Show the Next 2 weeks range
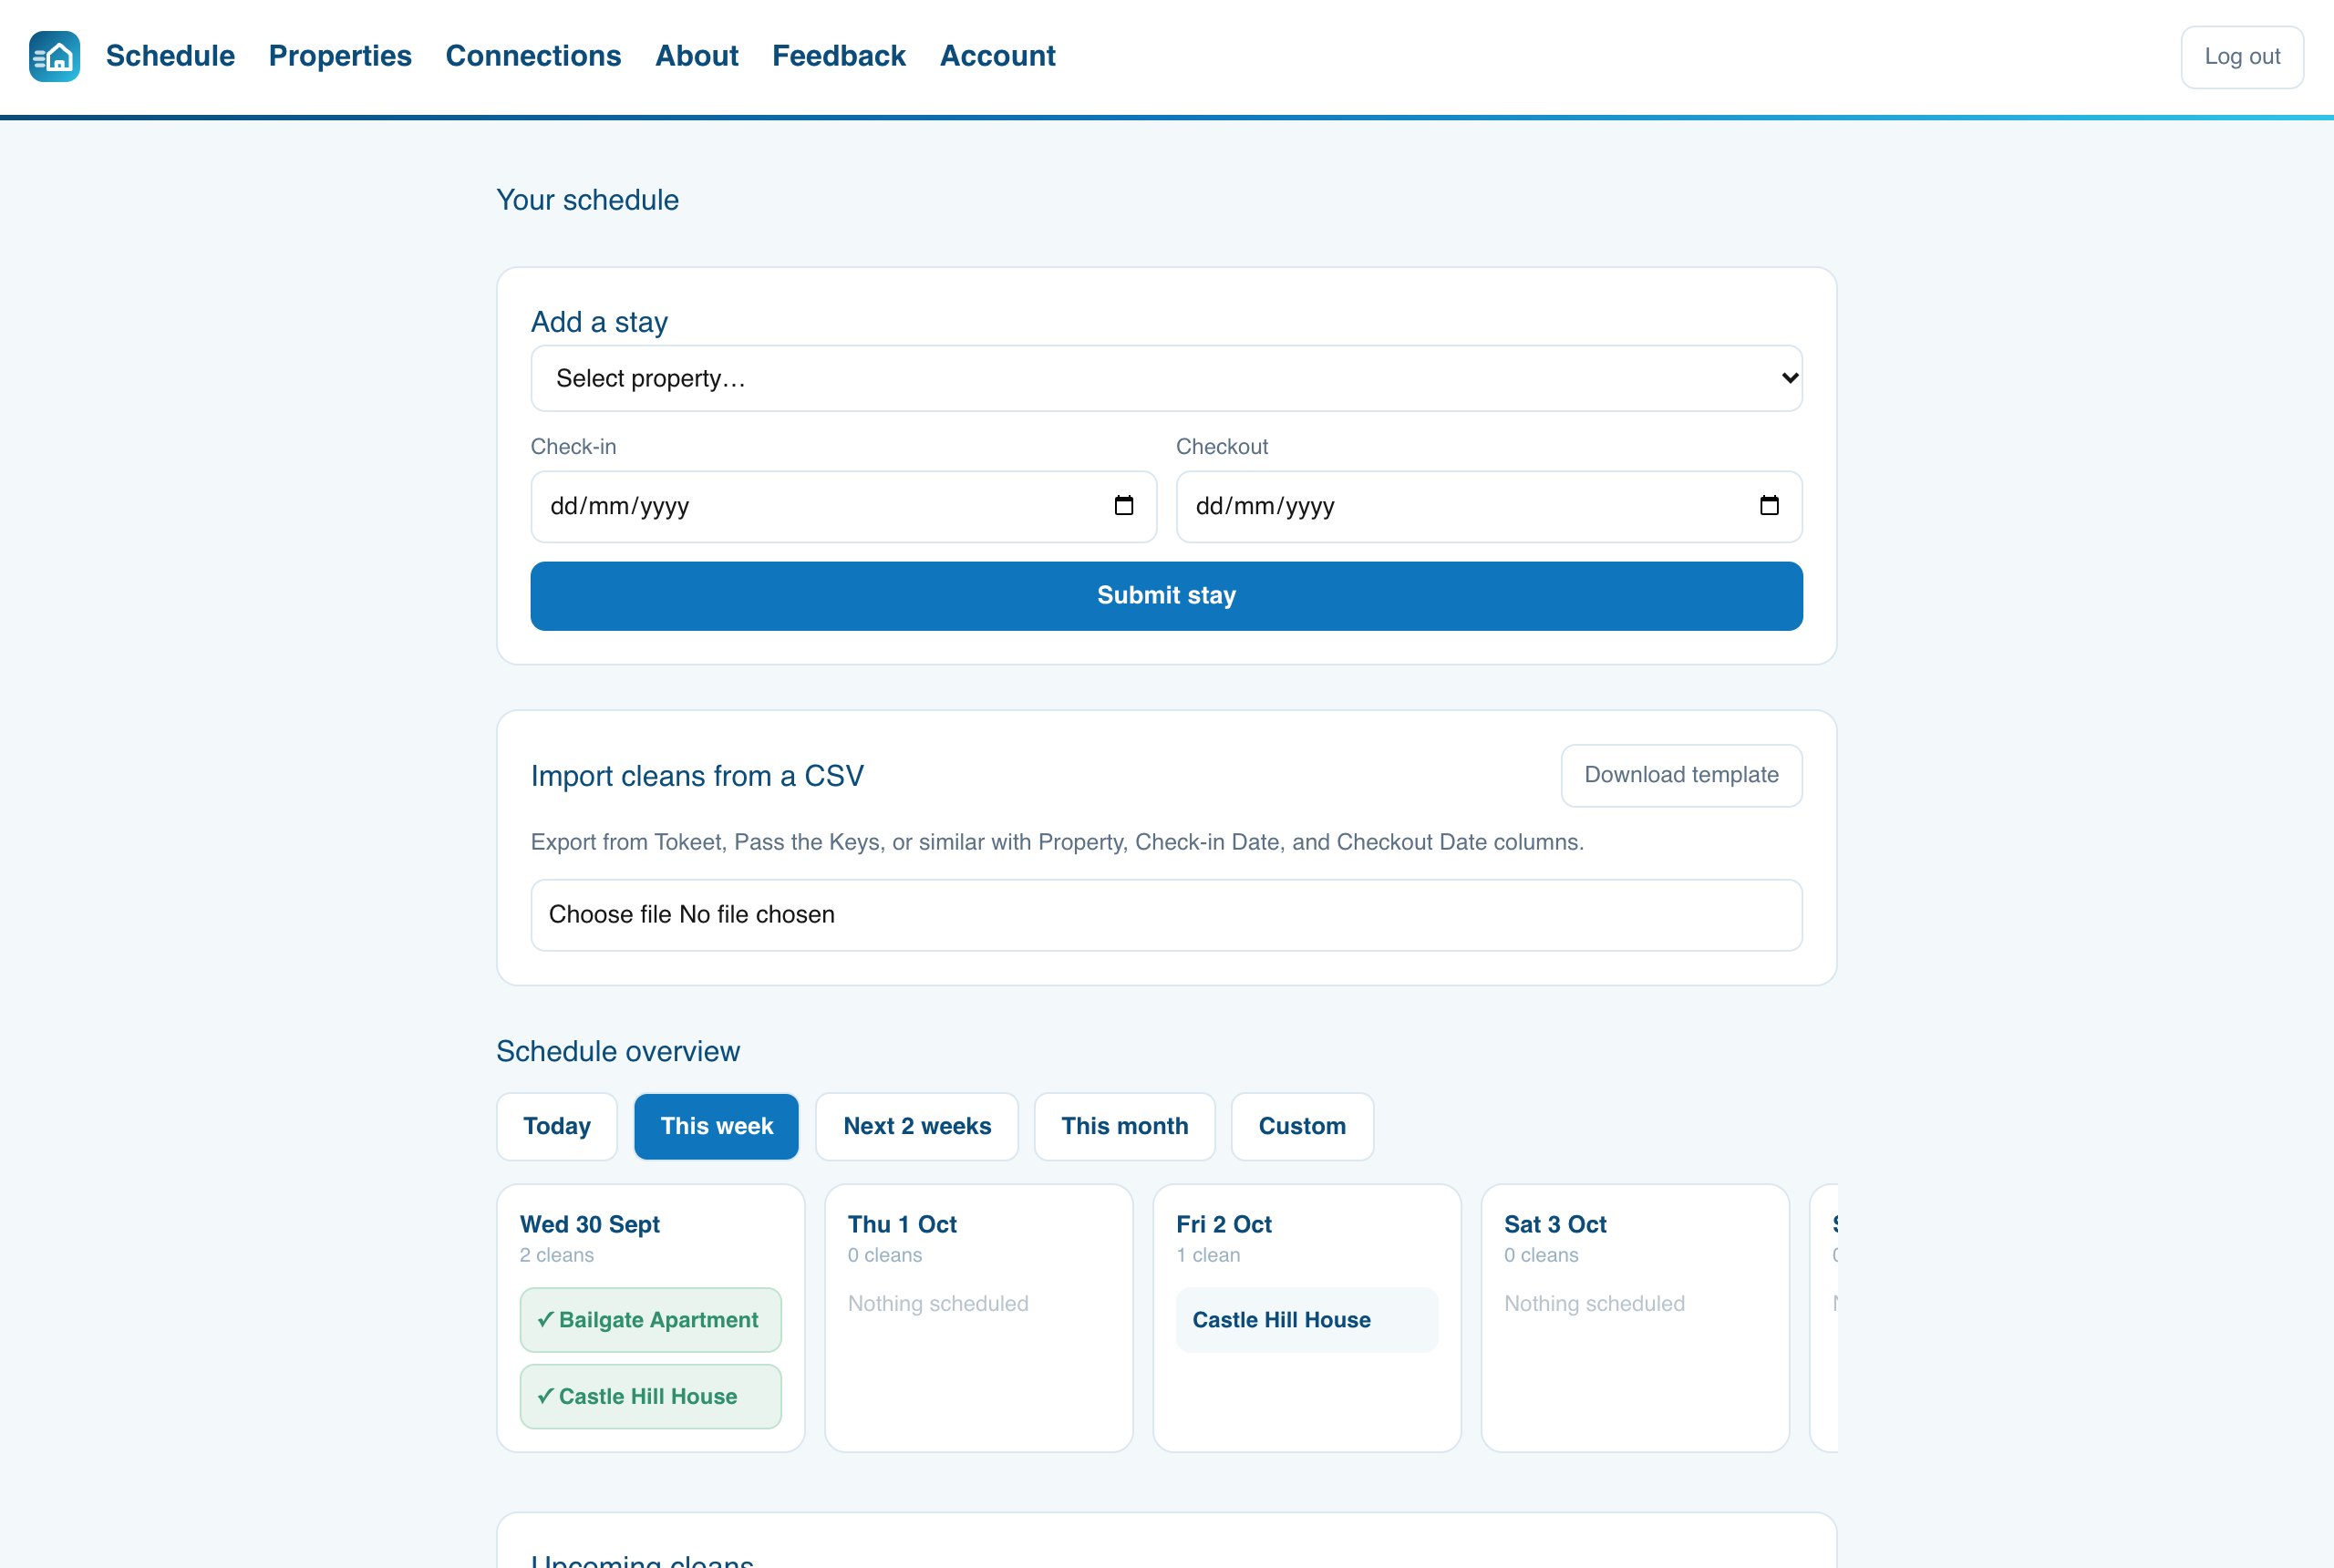The image size is (2334, 1568). pyautogui.click(x=917, y=1126)
